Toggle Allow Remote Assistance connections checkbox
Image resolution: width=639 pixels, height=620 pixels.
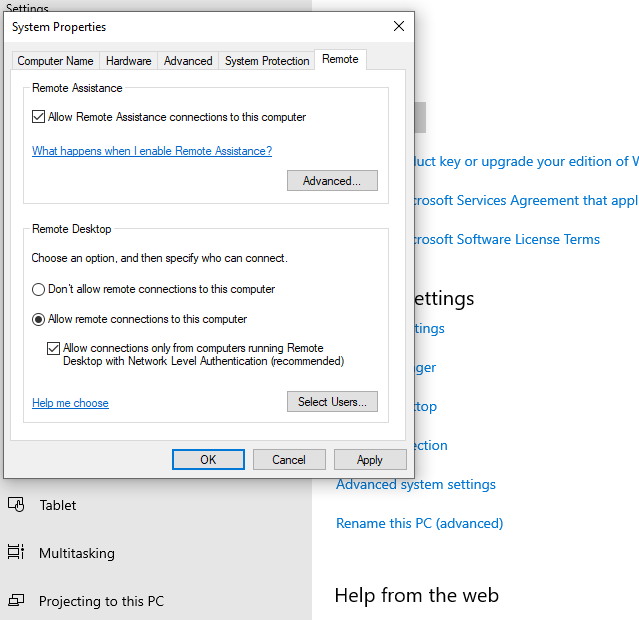coord(39,117)
